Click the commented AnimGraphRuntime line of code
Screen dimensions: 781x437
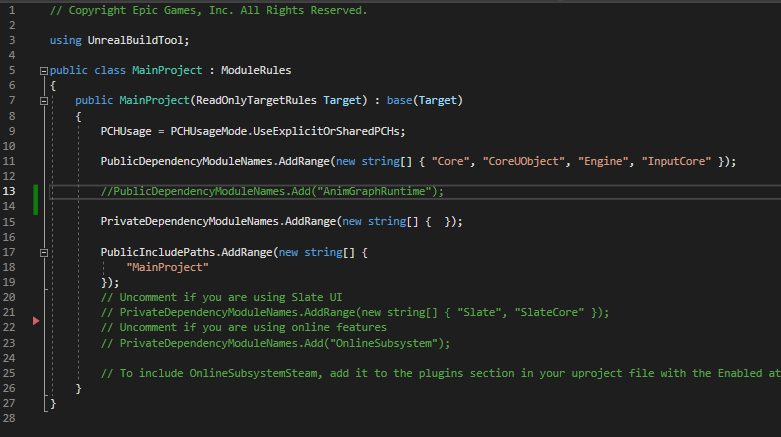272,191
